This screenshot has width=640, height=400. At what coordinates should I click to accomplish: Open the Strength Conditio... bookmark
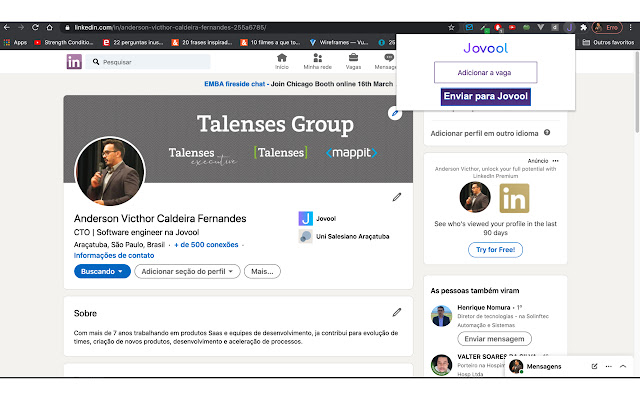point(64,42)
